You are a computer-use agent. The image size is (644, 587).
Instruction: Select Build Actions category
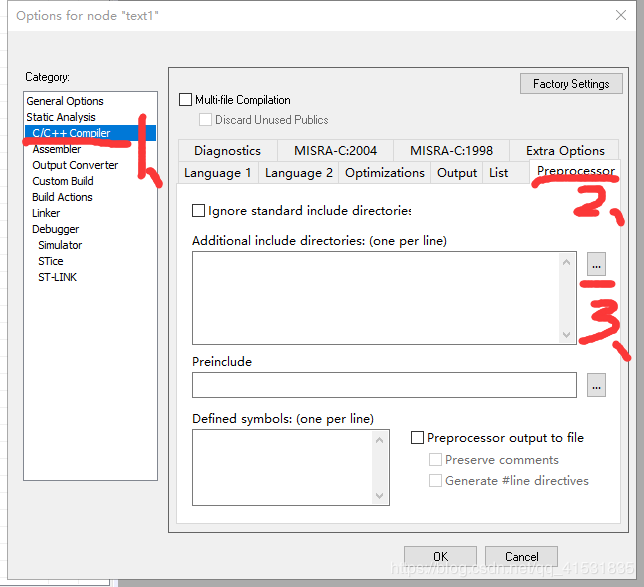[62, 197]
